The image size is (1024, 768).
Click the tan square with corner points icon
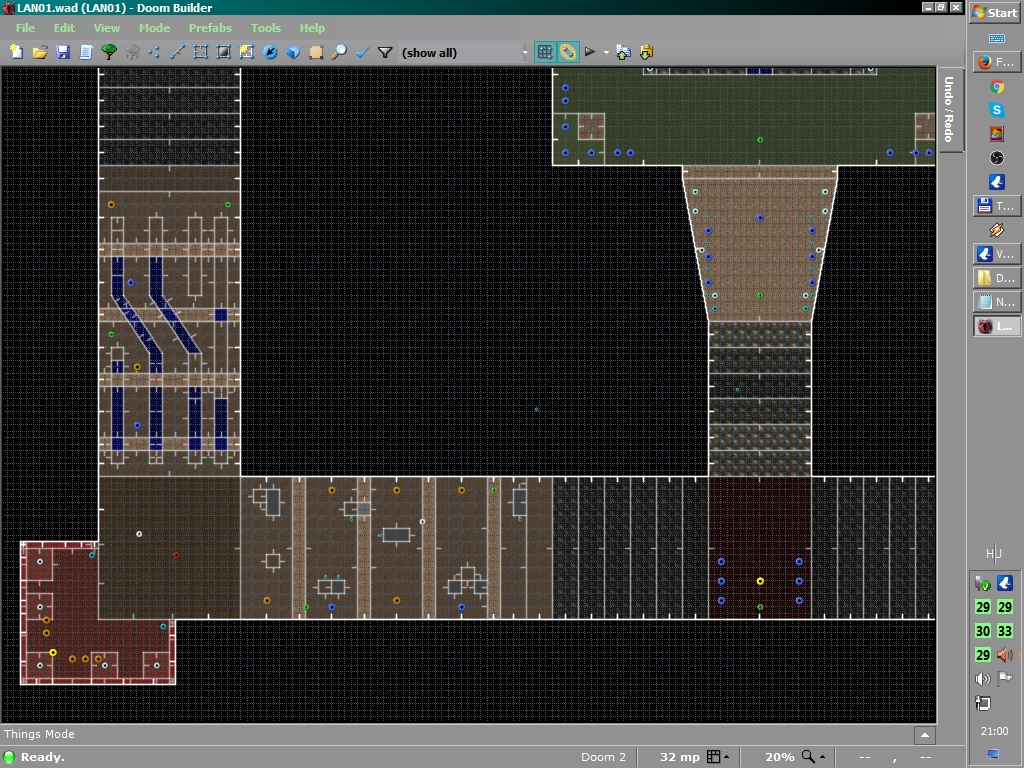tap(316, 52)
